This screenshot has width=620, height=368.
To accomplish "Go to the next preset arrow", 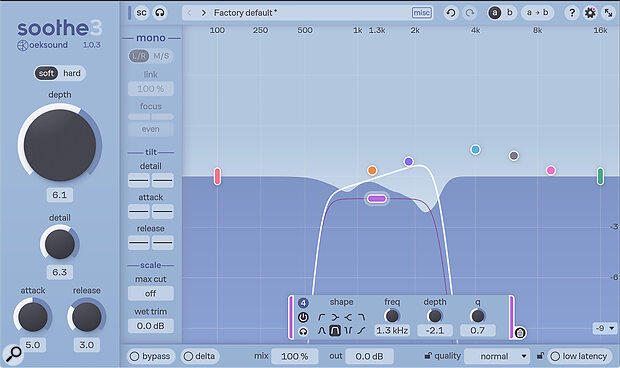I will coord(204,13).
